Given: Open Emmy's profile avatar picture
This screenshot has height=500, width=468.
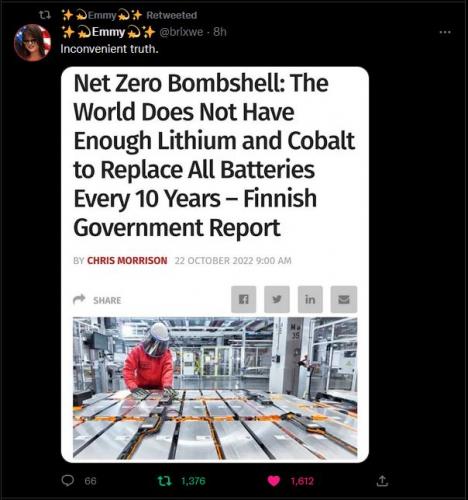Looking at the screenshot, I should pyautogui.click(x=32, y=42).
